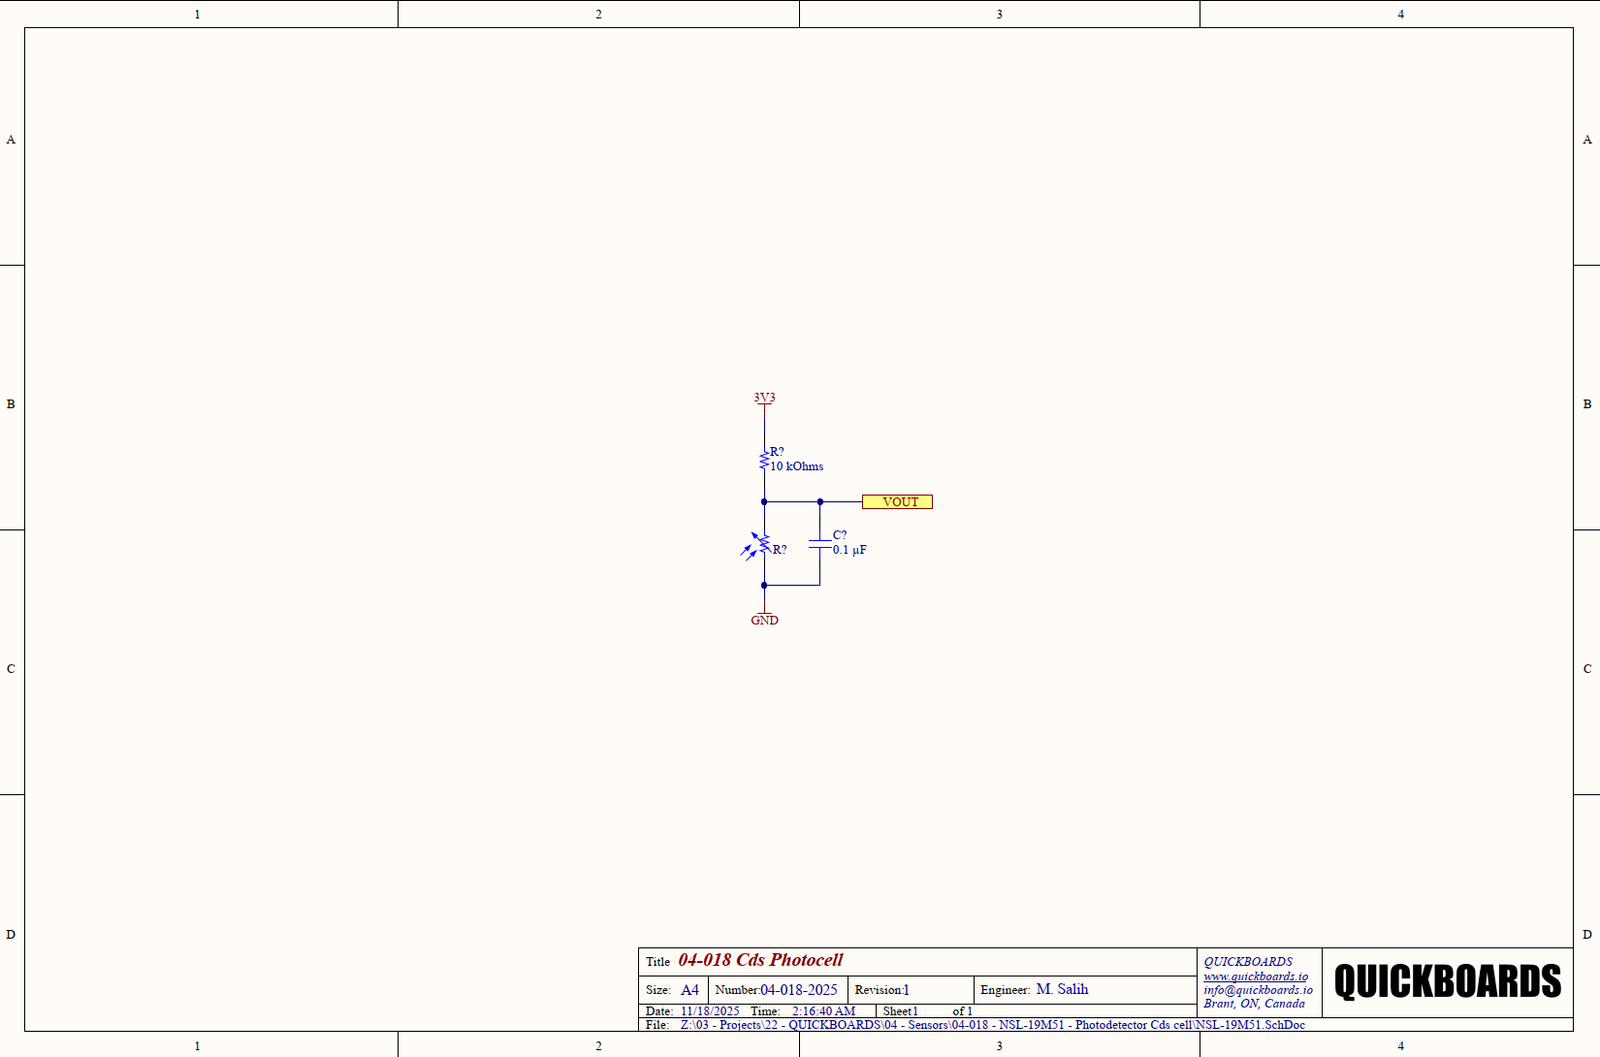Click the file path ending in NSL-19M51.SchDoc

pyautogui.click(x=992, y=1025)
